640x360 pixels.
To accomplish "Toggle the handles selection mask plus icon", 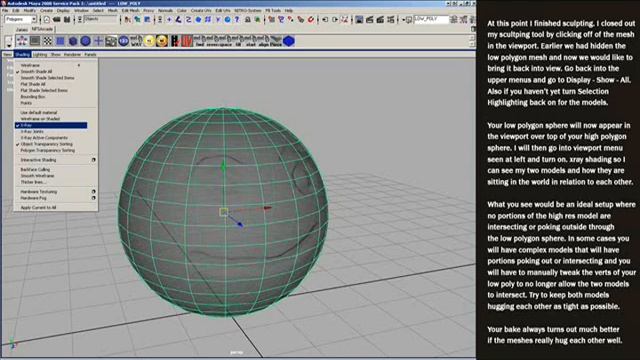I will 169,19.
